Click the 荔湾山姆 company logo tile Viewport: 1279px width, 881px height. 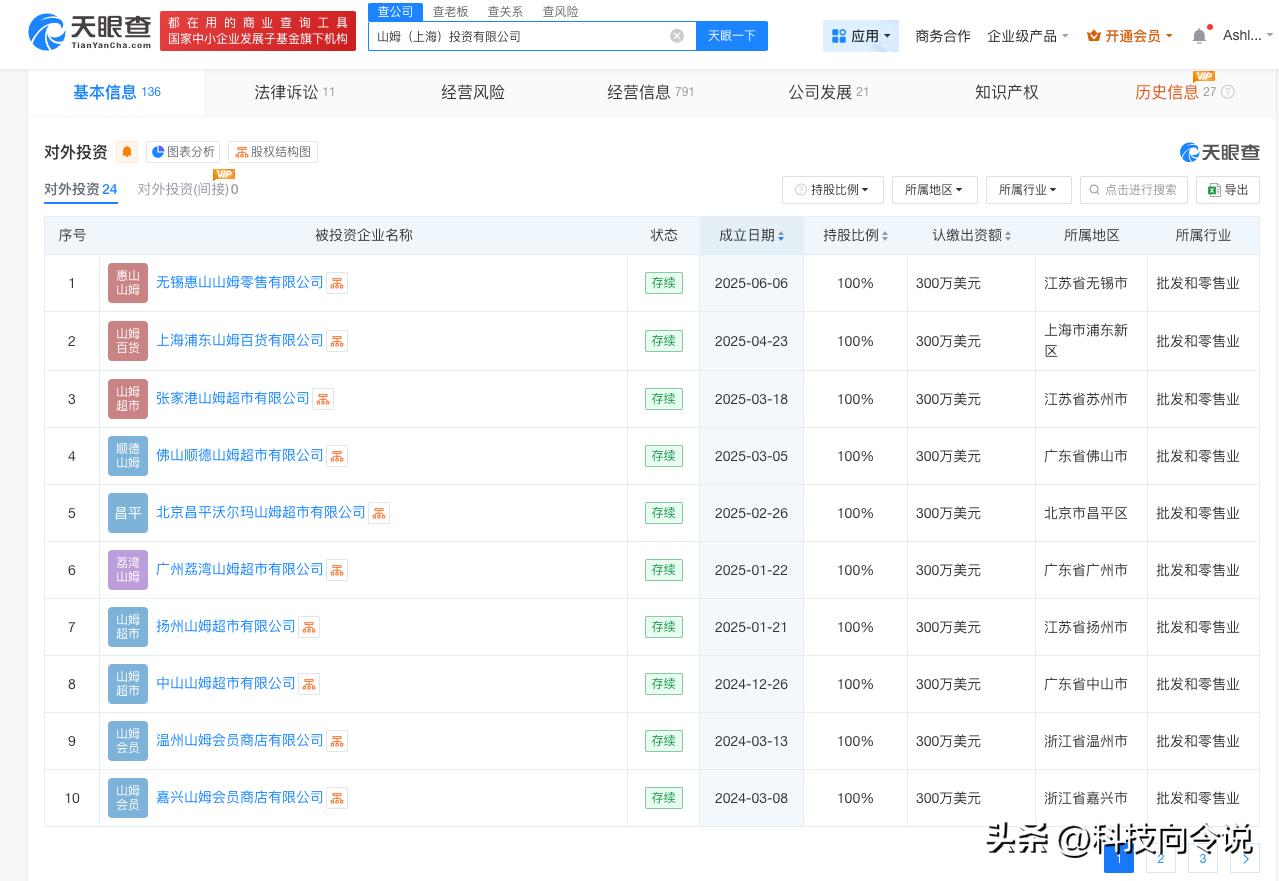coord(128,570)
